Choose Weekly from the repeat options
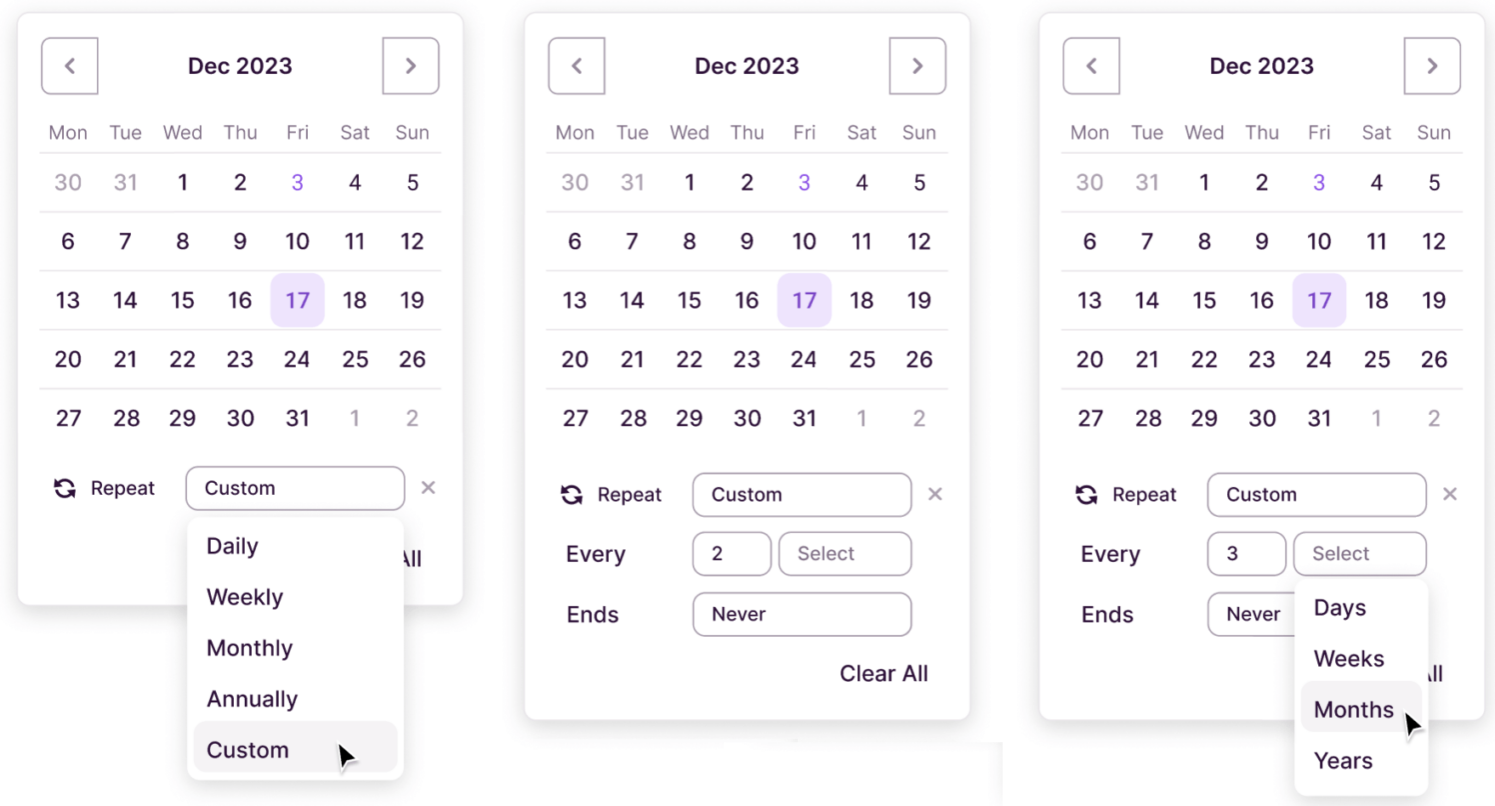Viewport: 1495px width, 806px height. tap(244, 596)
